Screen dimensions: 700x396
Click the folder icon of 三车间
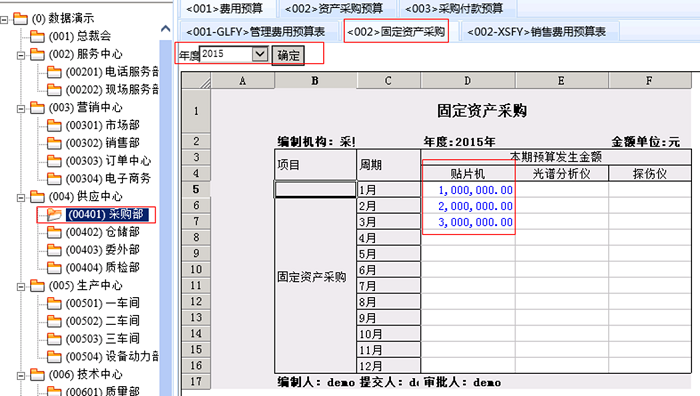(x=54, y=339)
